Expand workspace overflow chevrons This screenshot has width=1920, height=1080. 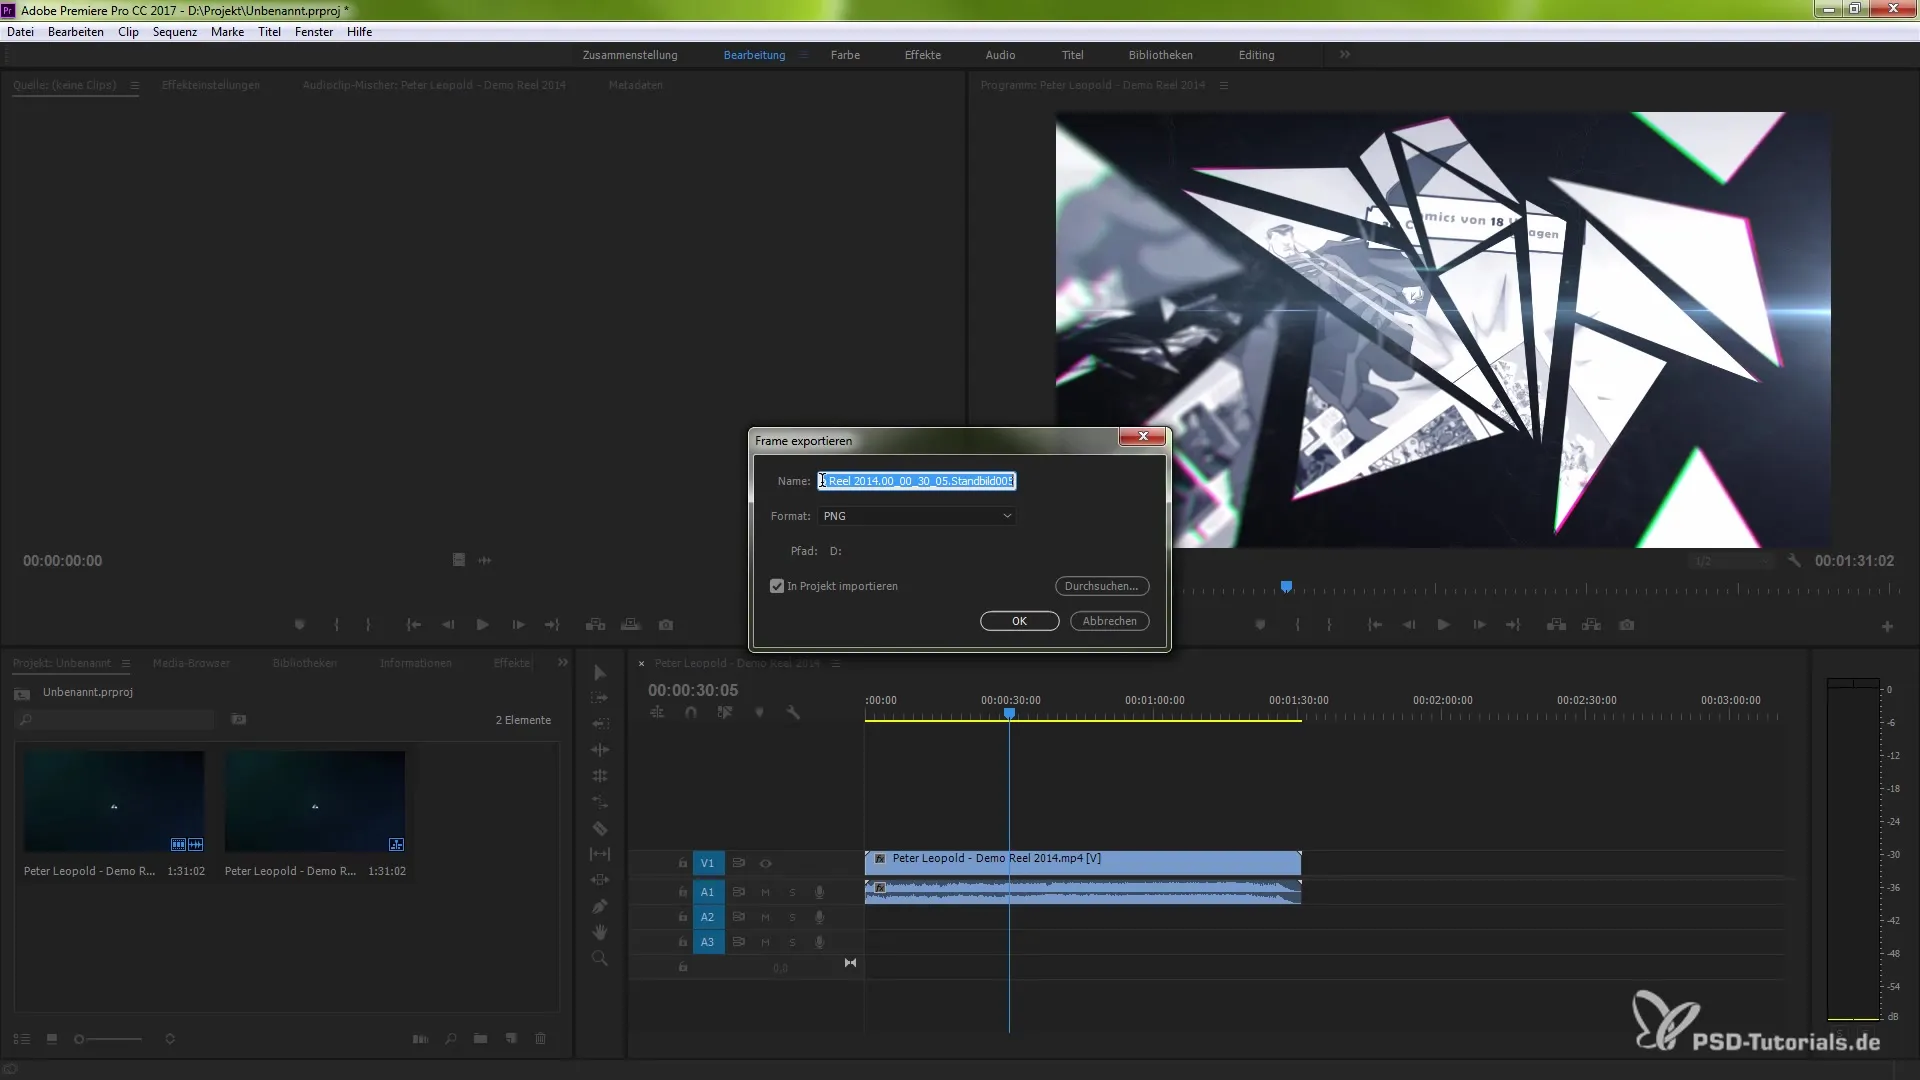point(1345,55)
